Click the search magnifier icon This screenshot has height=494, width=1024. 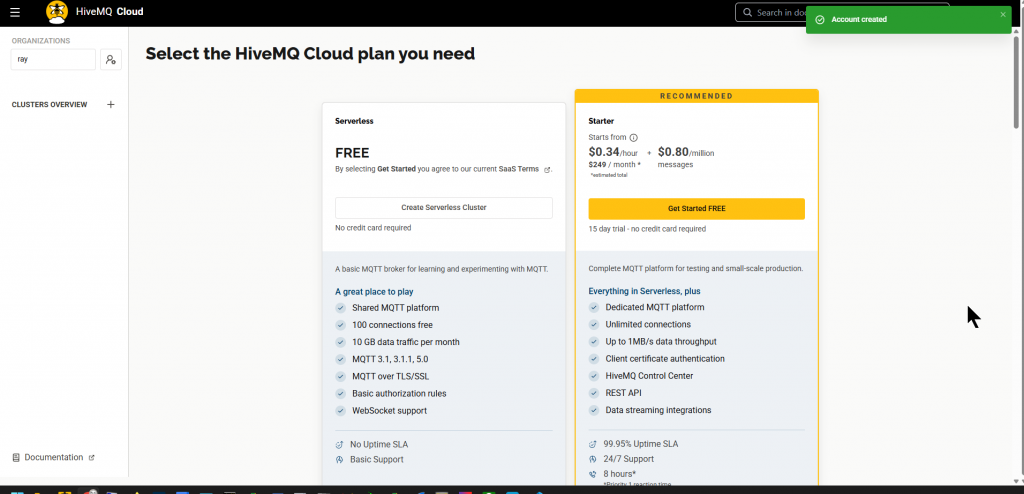click(747, 13)
